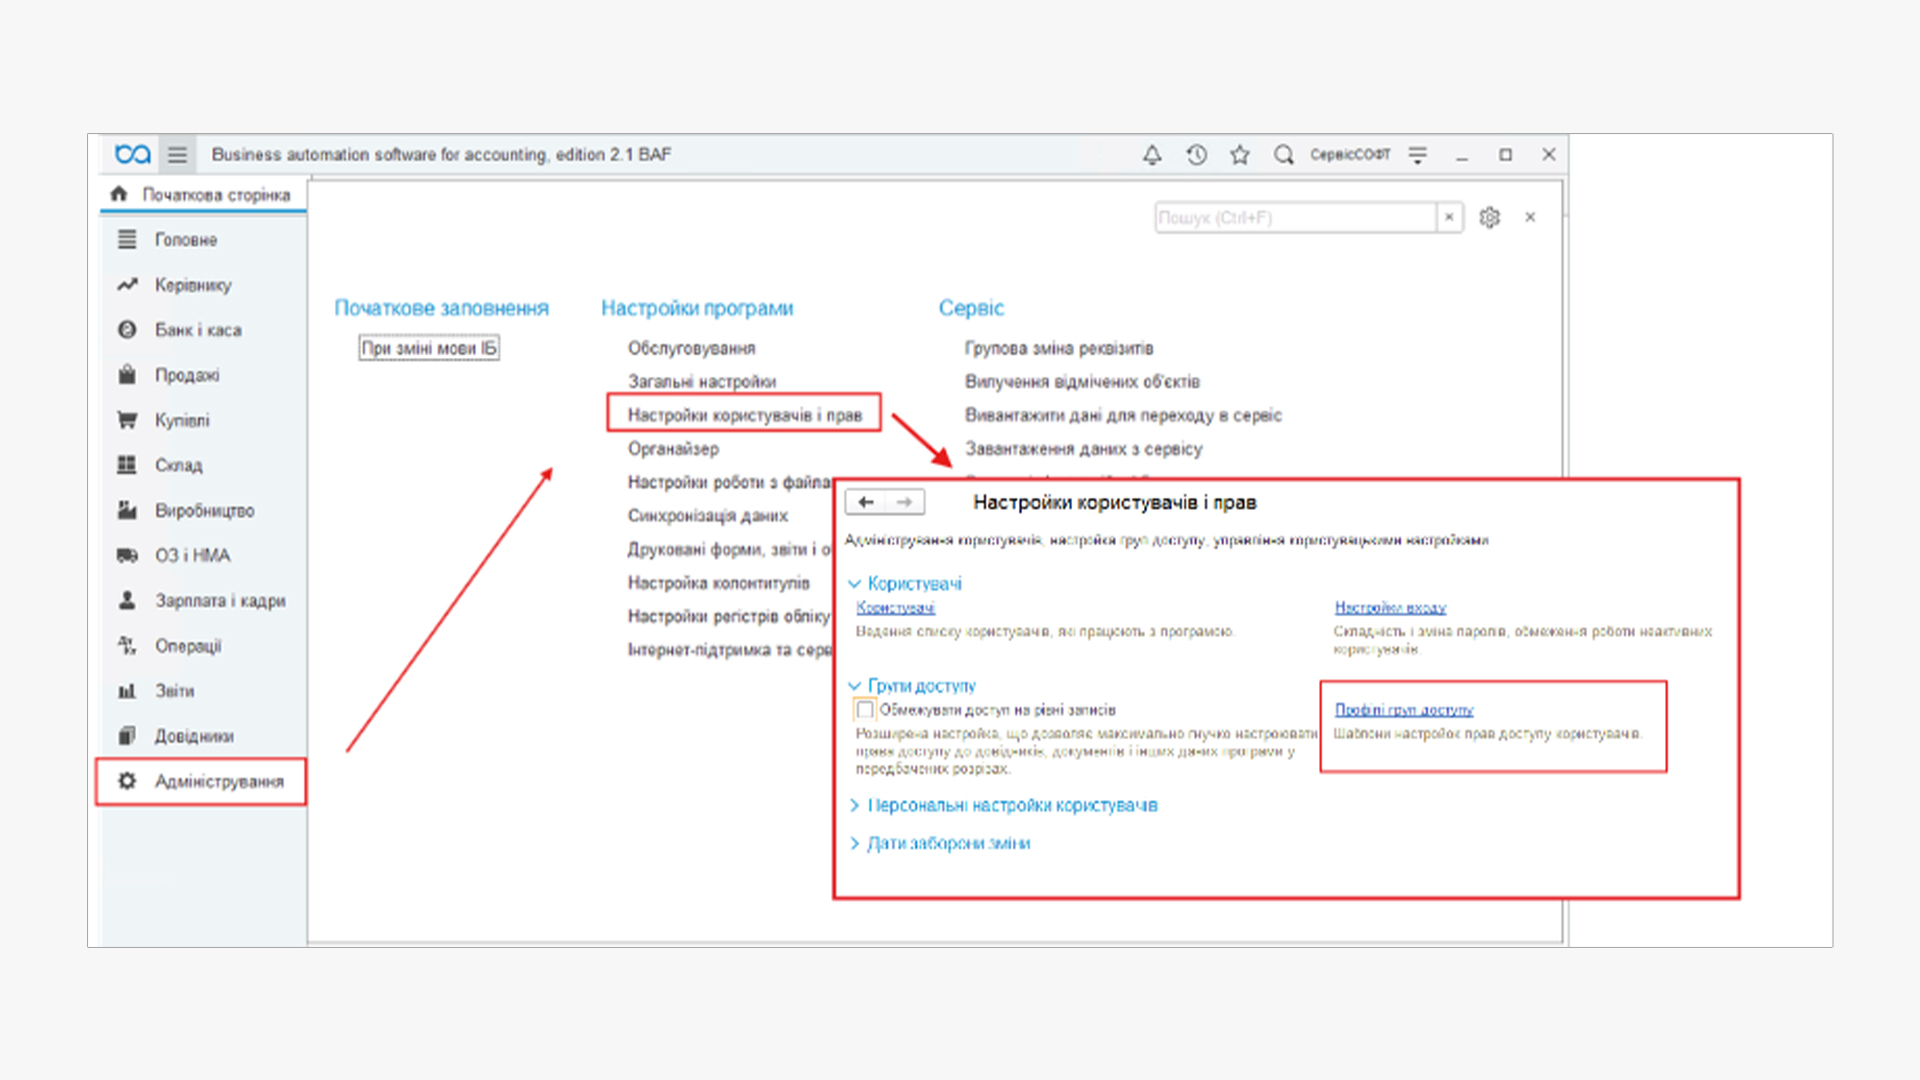Open the Довідники section
Viewport: 1920px width, 1080px height.
click(194, 736)
